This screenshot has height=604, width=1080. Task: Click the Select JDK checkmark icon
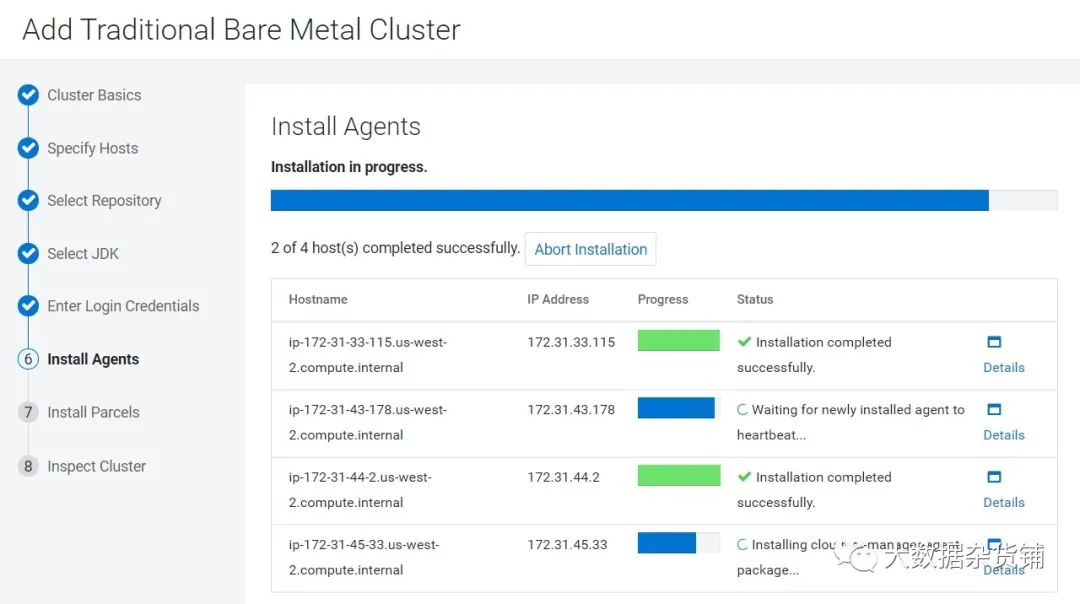(28, 253)
